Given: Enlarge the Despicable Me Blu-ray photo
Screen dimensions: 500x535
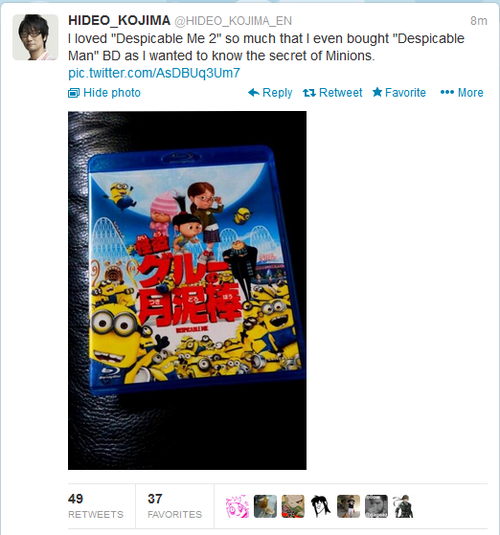Looking at the screenshot, I should click(187, 290).
